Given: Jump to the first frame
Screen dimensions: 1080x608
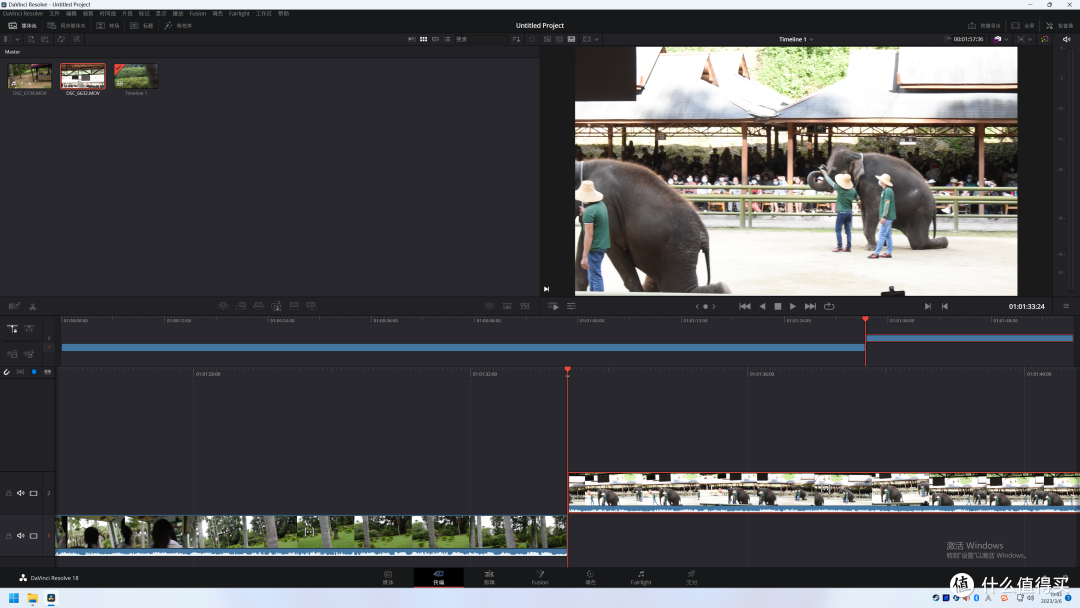Looking at the screenshot, I should pos(745,306).
